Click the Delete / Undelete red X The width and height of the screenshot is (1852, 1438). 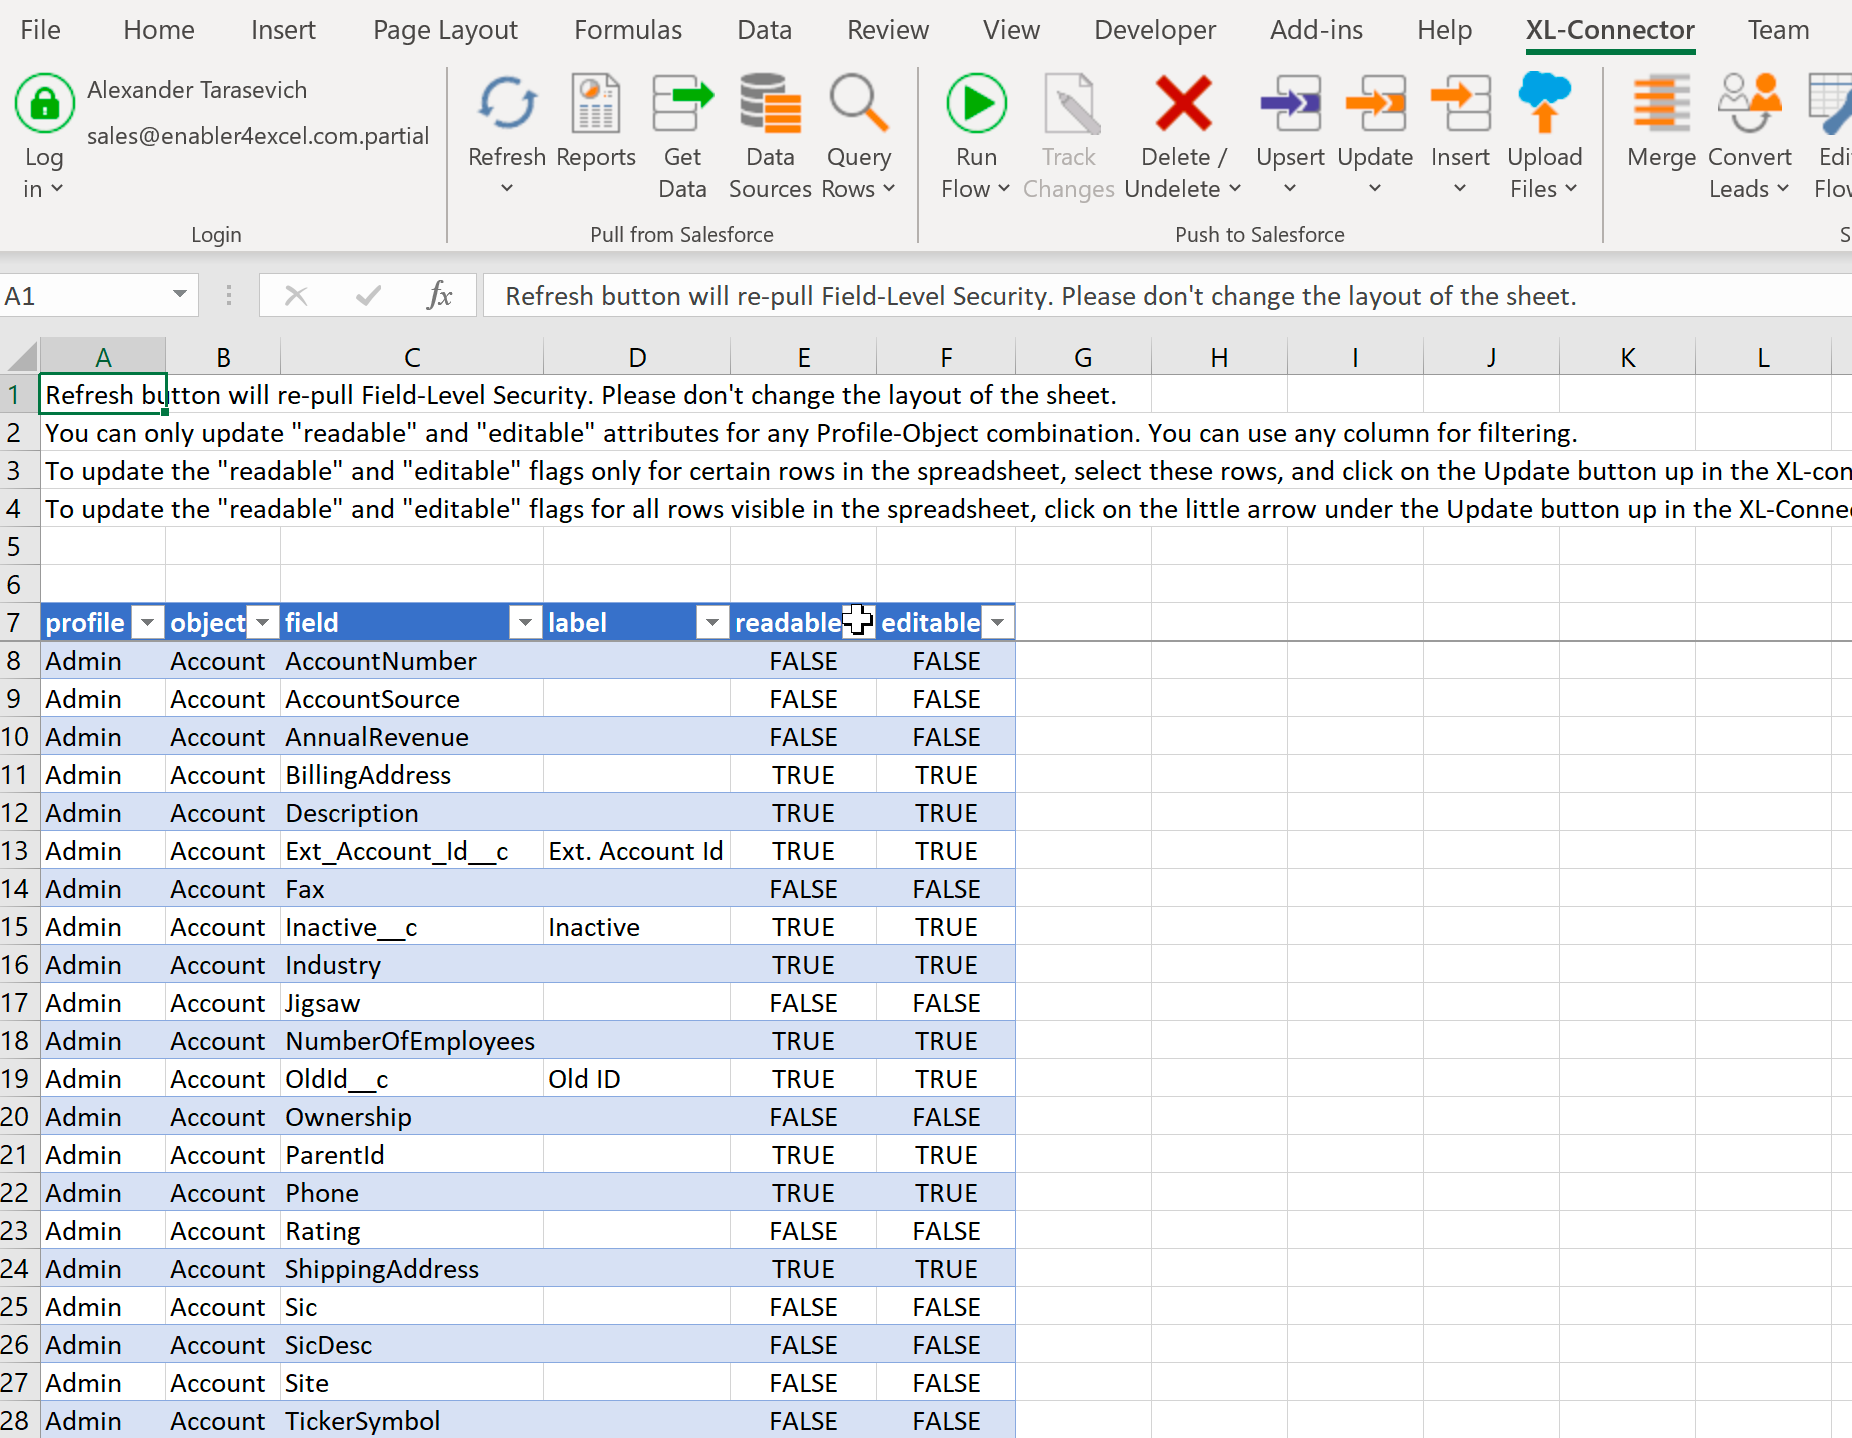click(x=1184, y=103)
